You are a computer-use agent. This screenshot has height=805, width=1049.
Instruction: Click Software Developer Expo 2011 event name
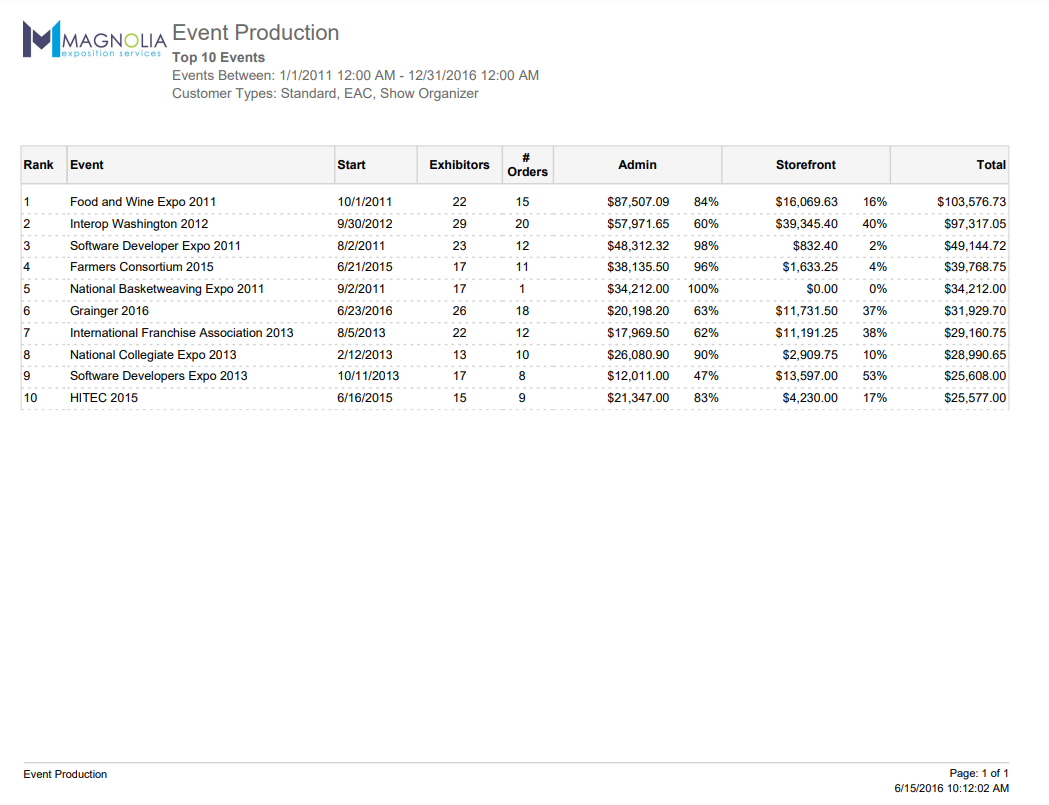point(155,246)
